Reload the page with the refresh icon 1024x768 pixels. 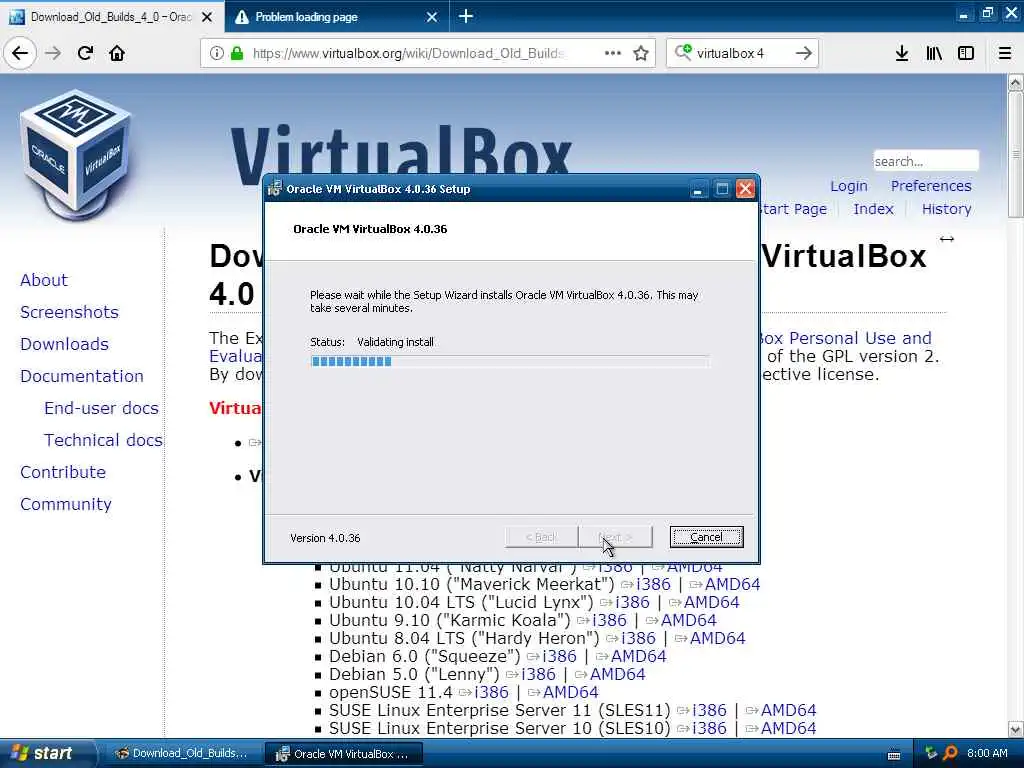tap(85, 53)
